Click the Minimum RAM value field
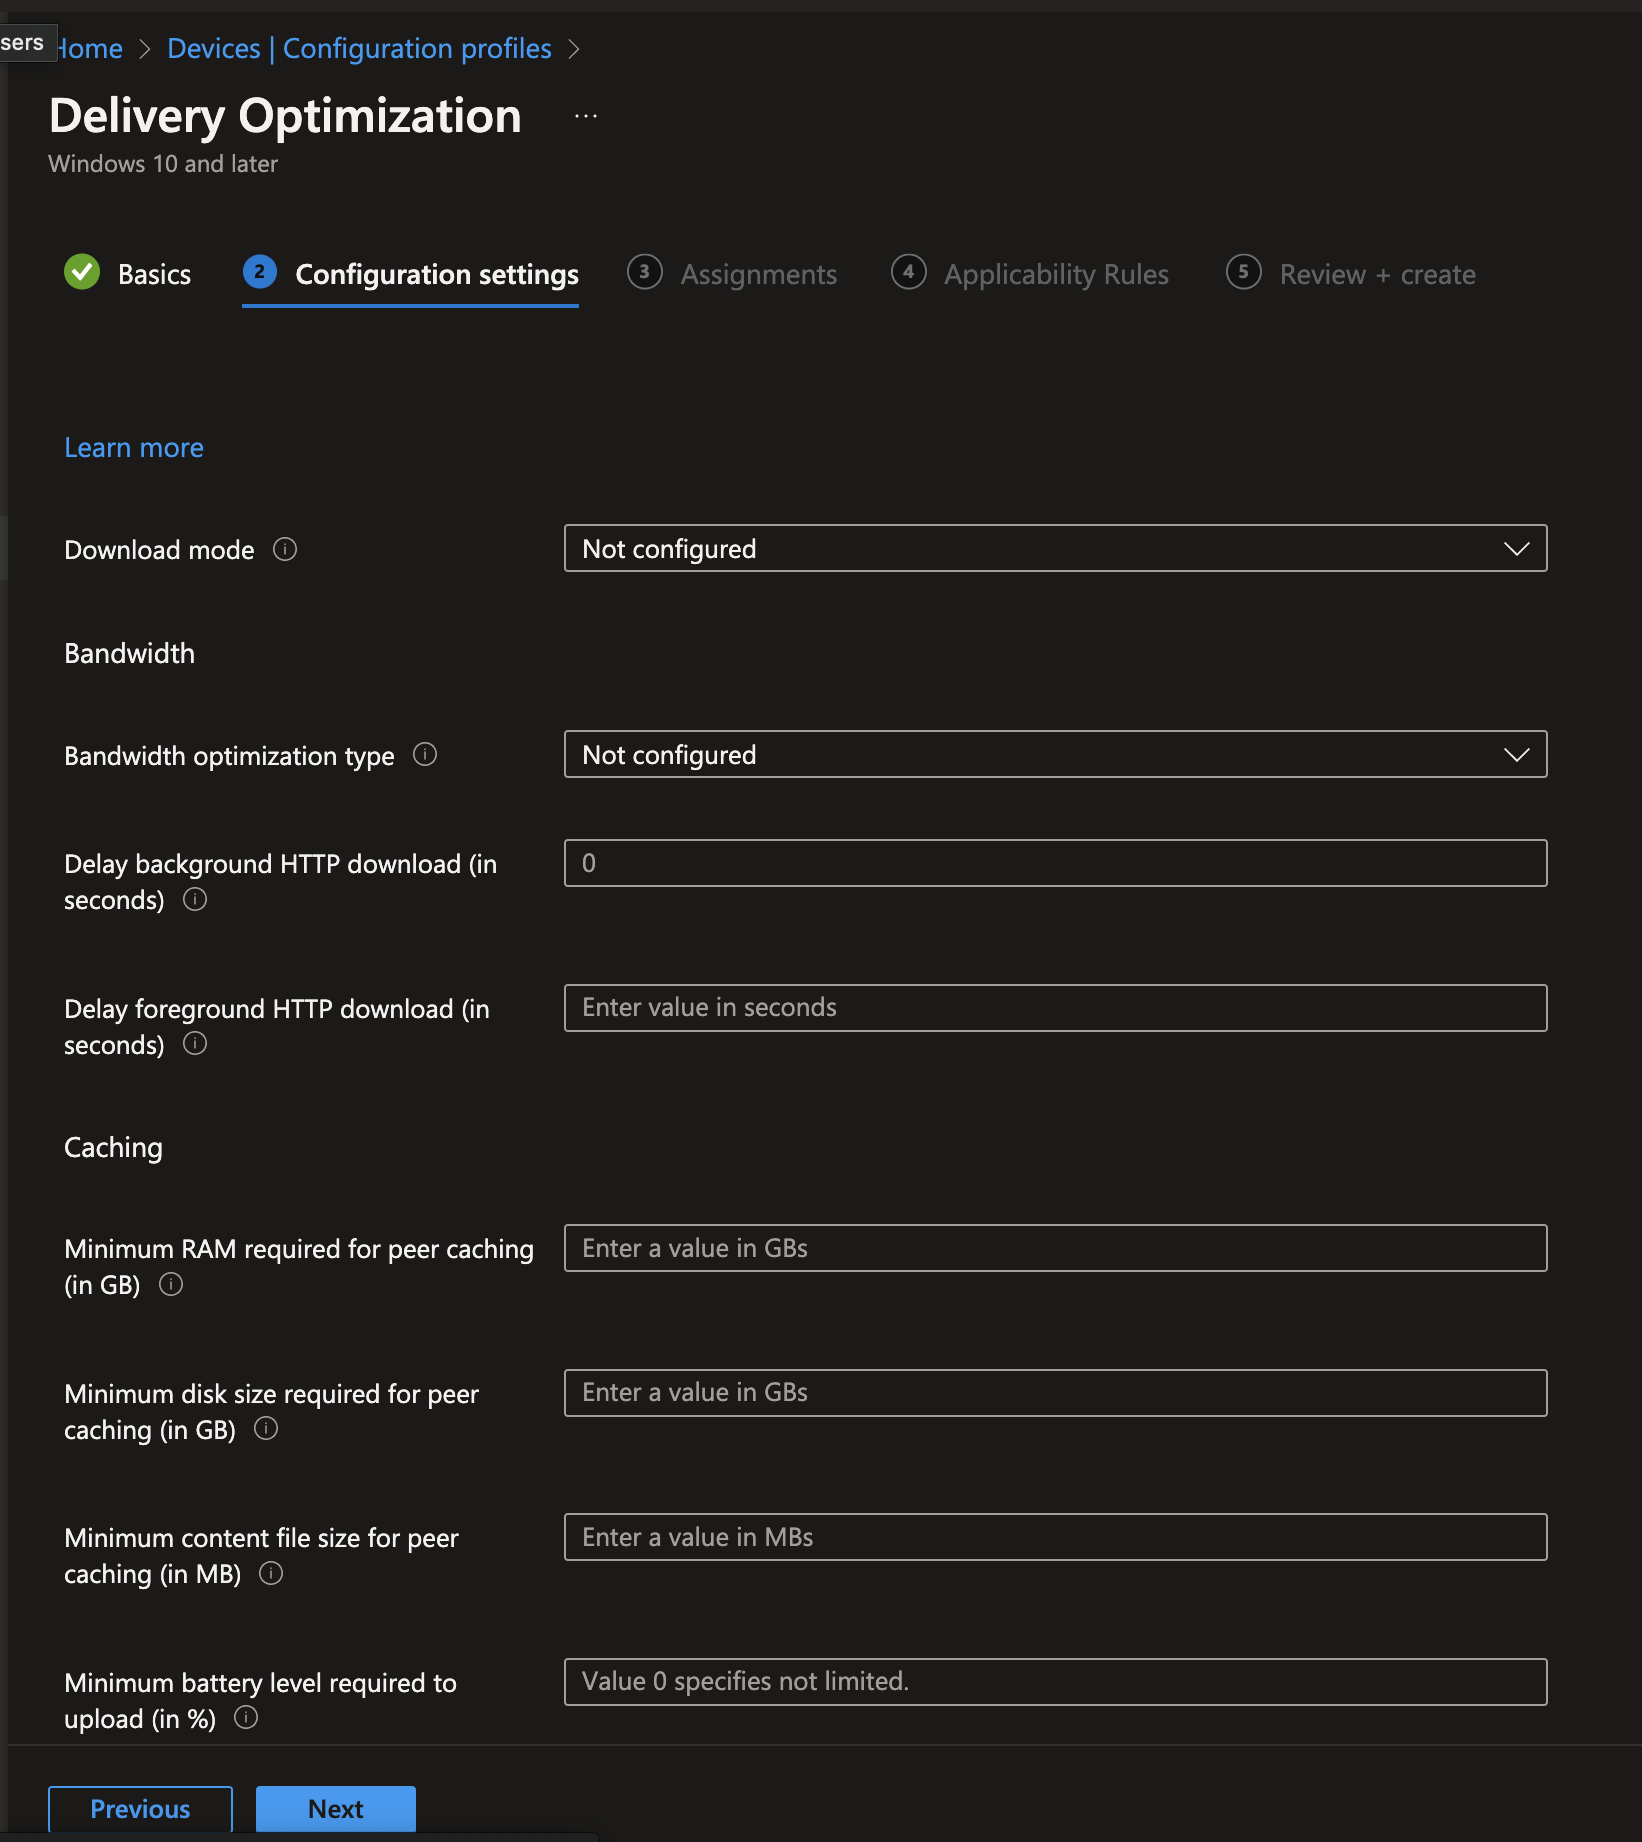1642x1842 pixels. coord(1055,1247)
